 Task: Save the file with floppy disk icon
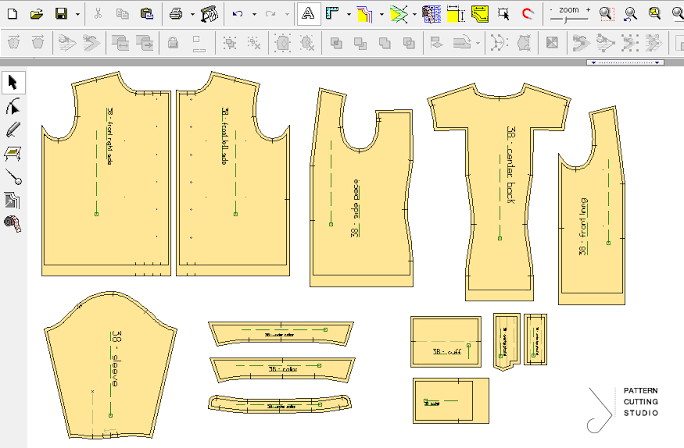point(61,14)
